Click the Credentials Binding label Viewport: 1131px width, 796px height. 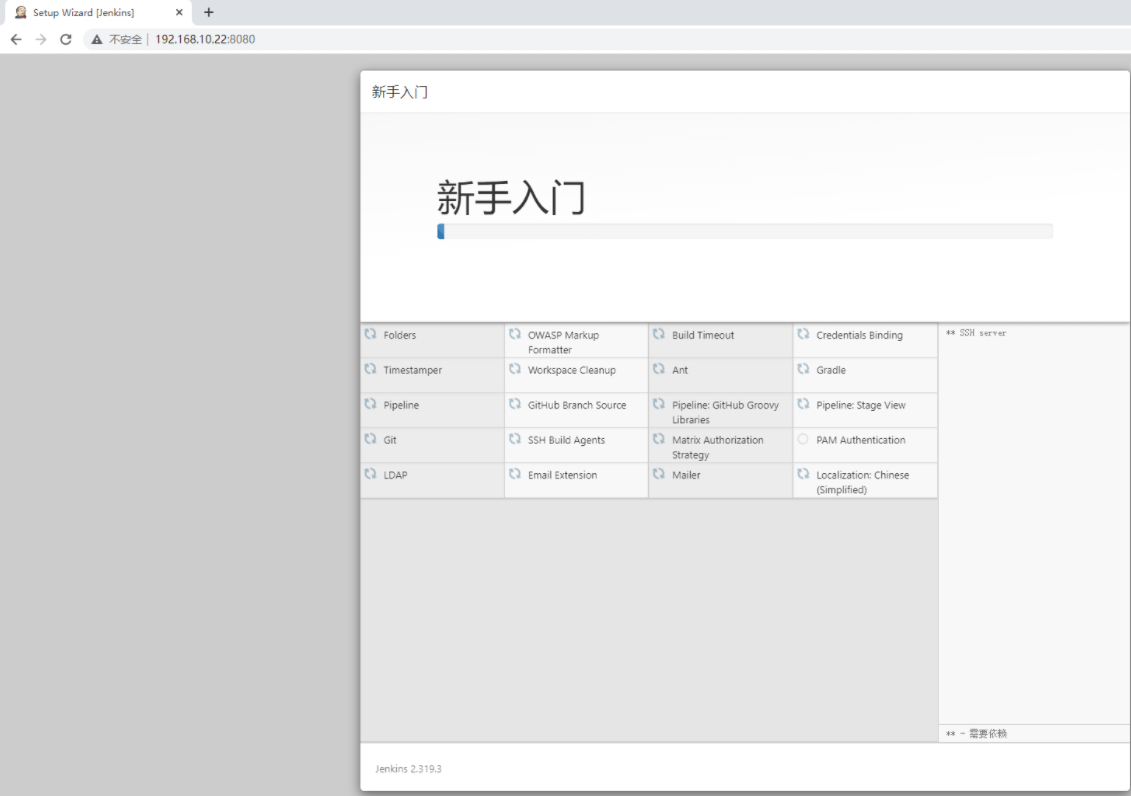(859, 335)
